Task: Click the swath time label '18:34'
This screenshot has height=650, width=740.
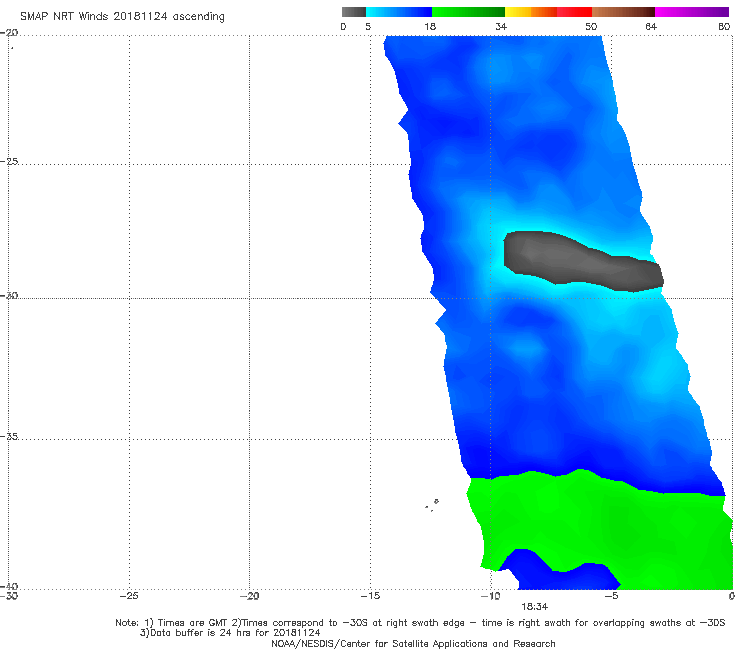Action: (x=534, y=607)
